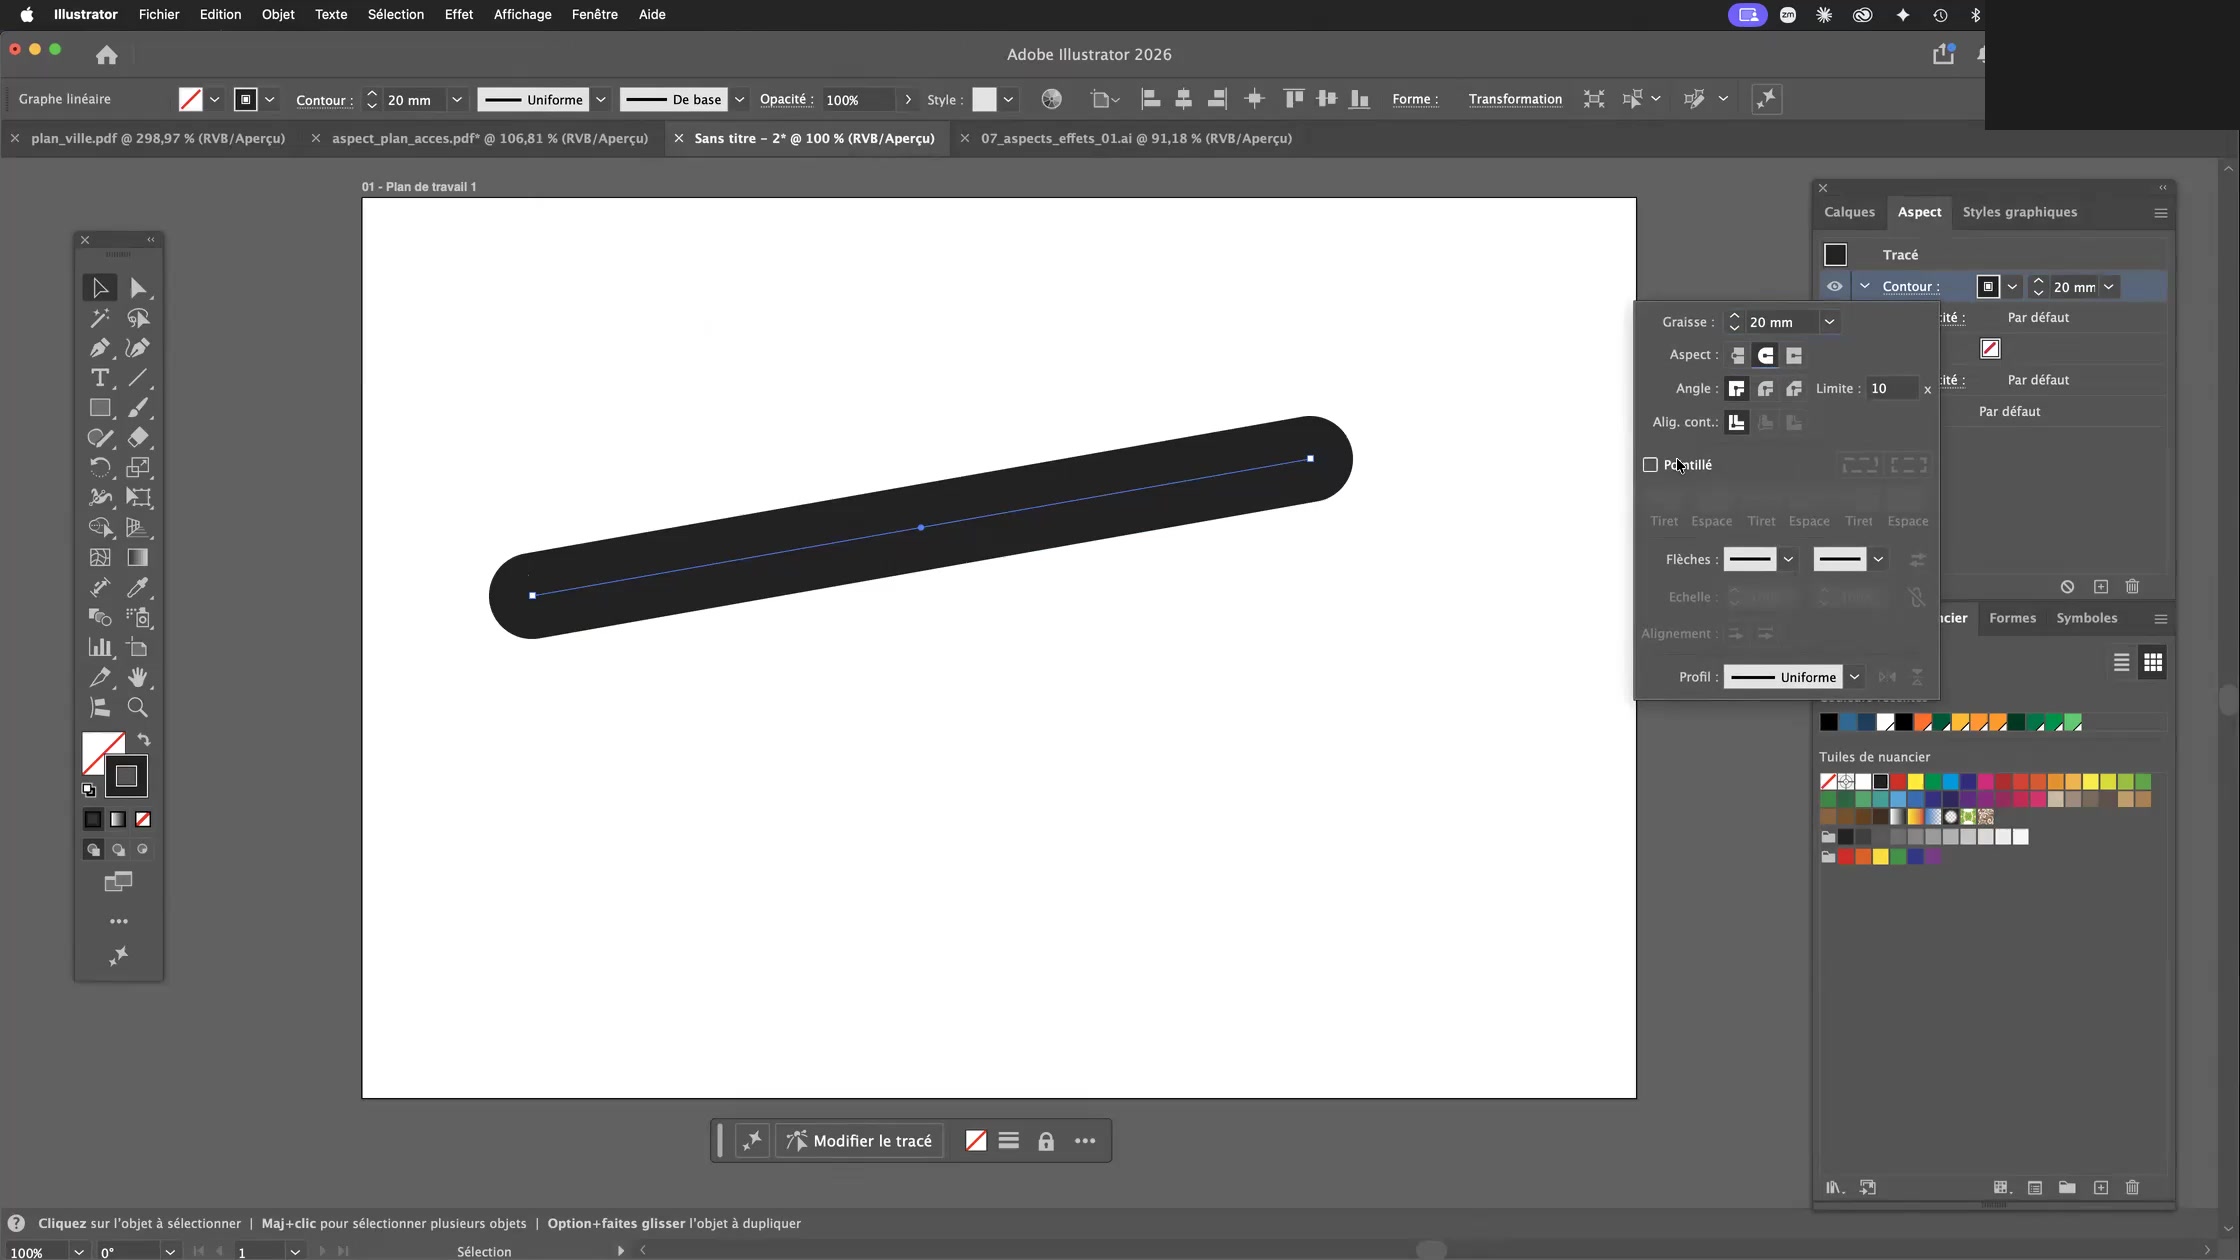
Task: Click Modifier le tracé button
Action: 859,1141
